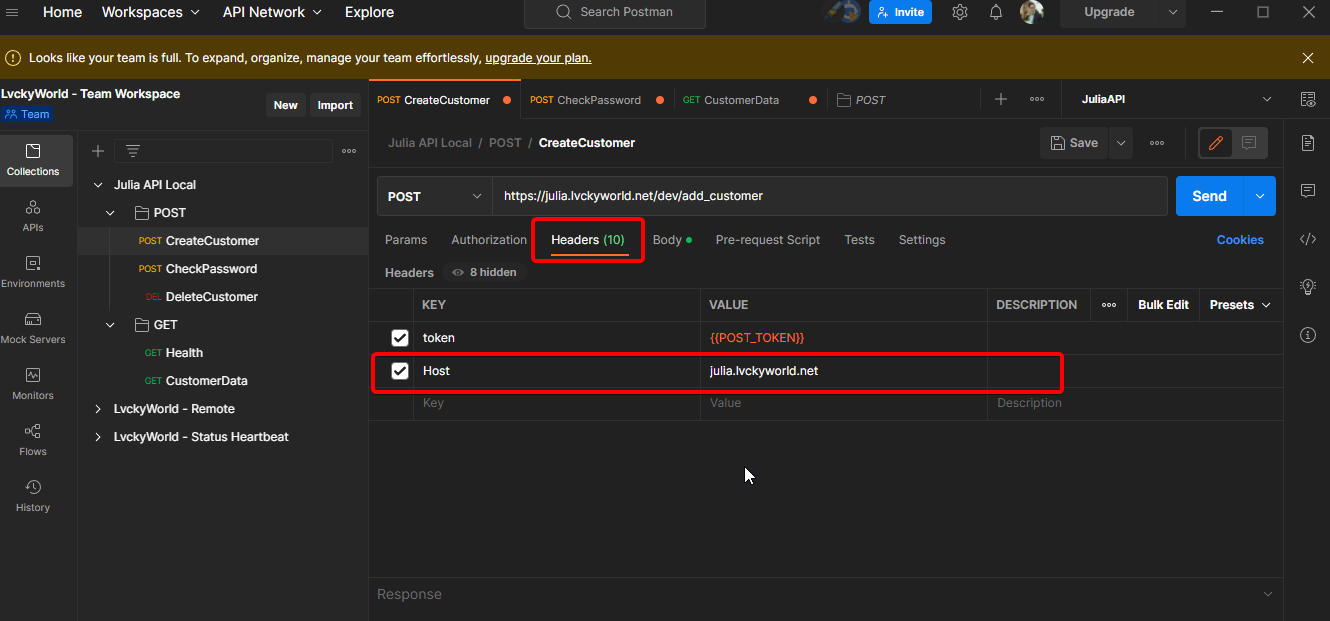Expand the LvckyWorld - Remote collection
The height and width of the screenshot is (621, 1330).
[x=98, y=409]
